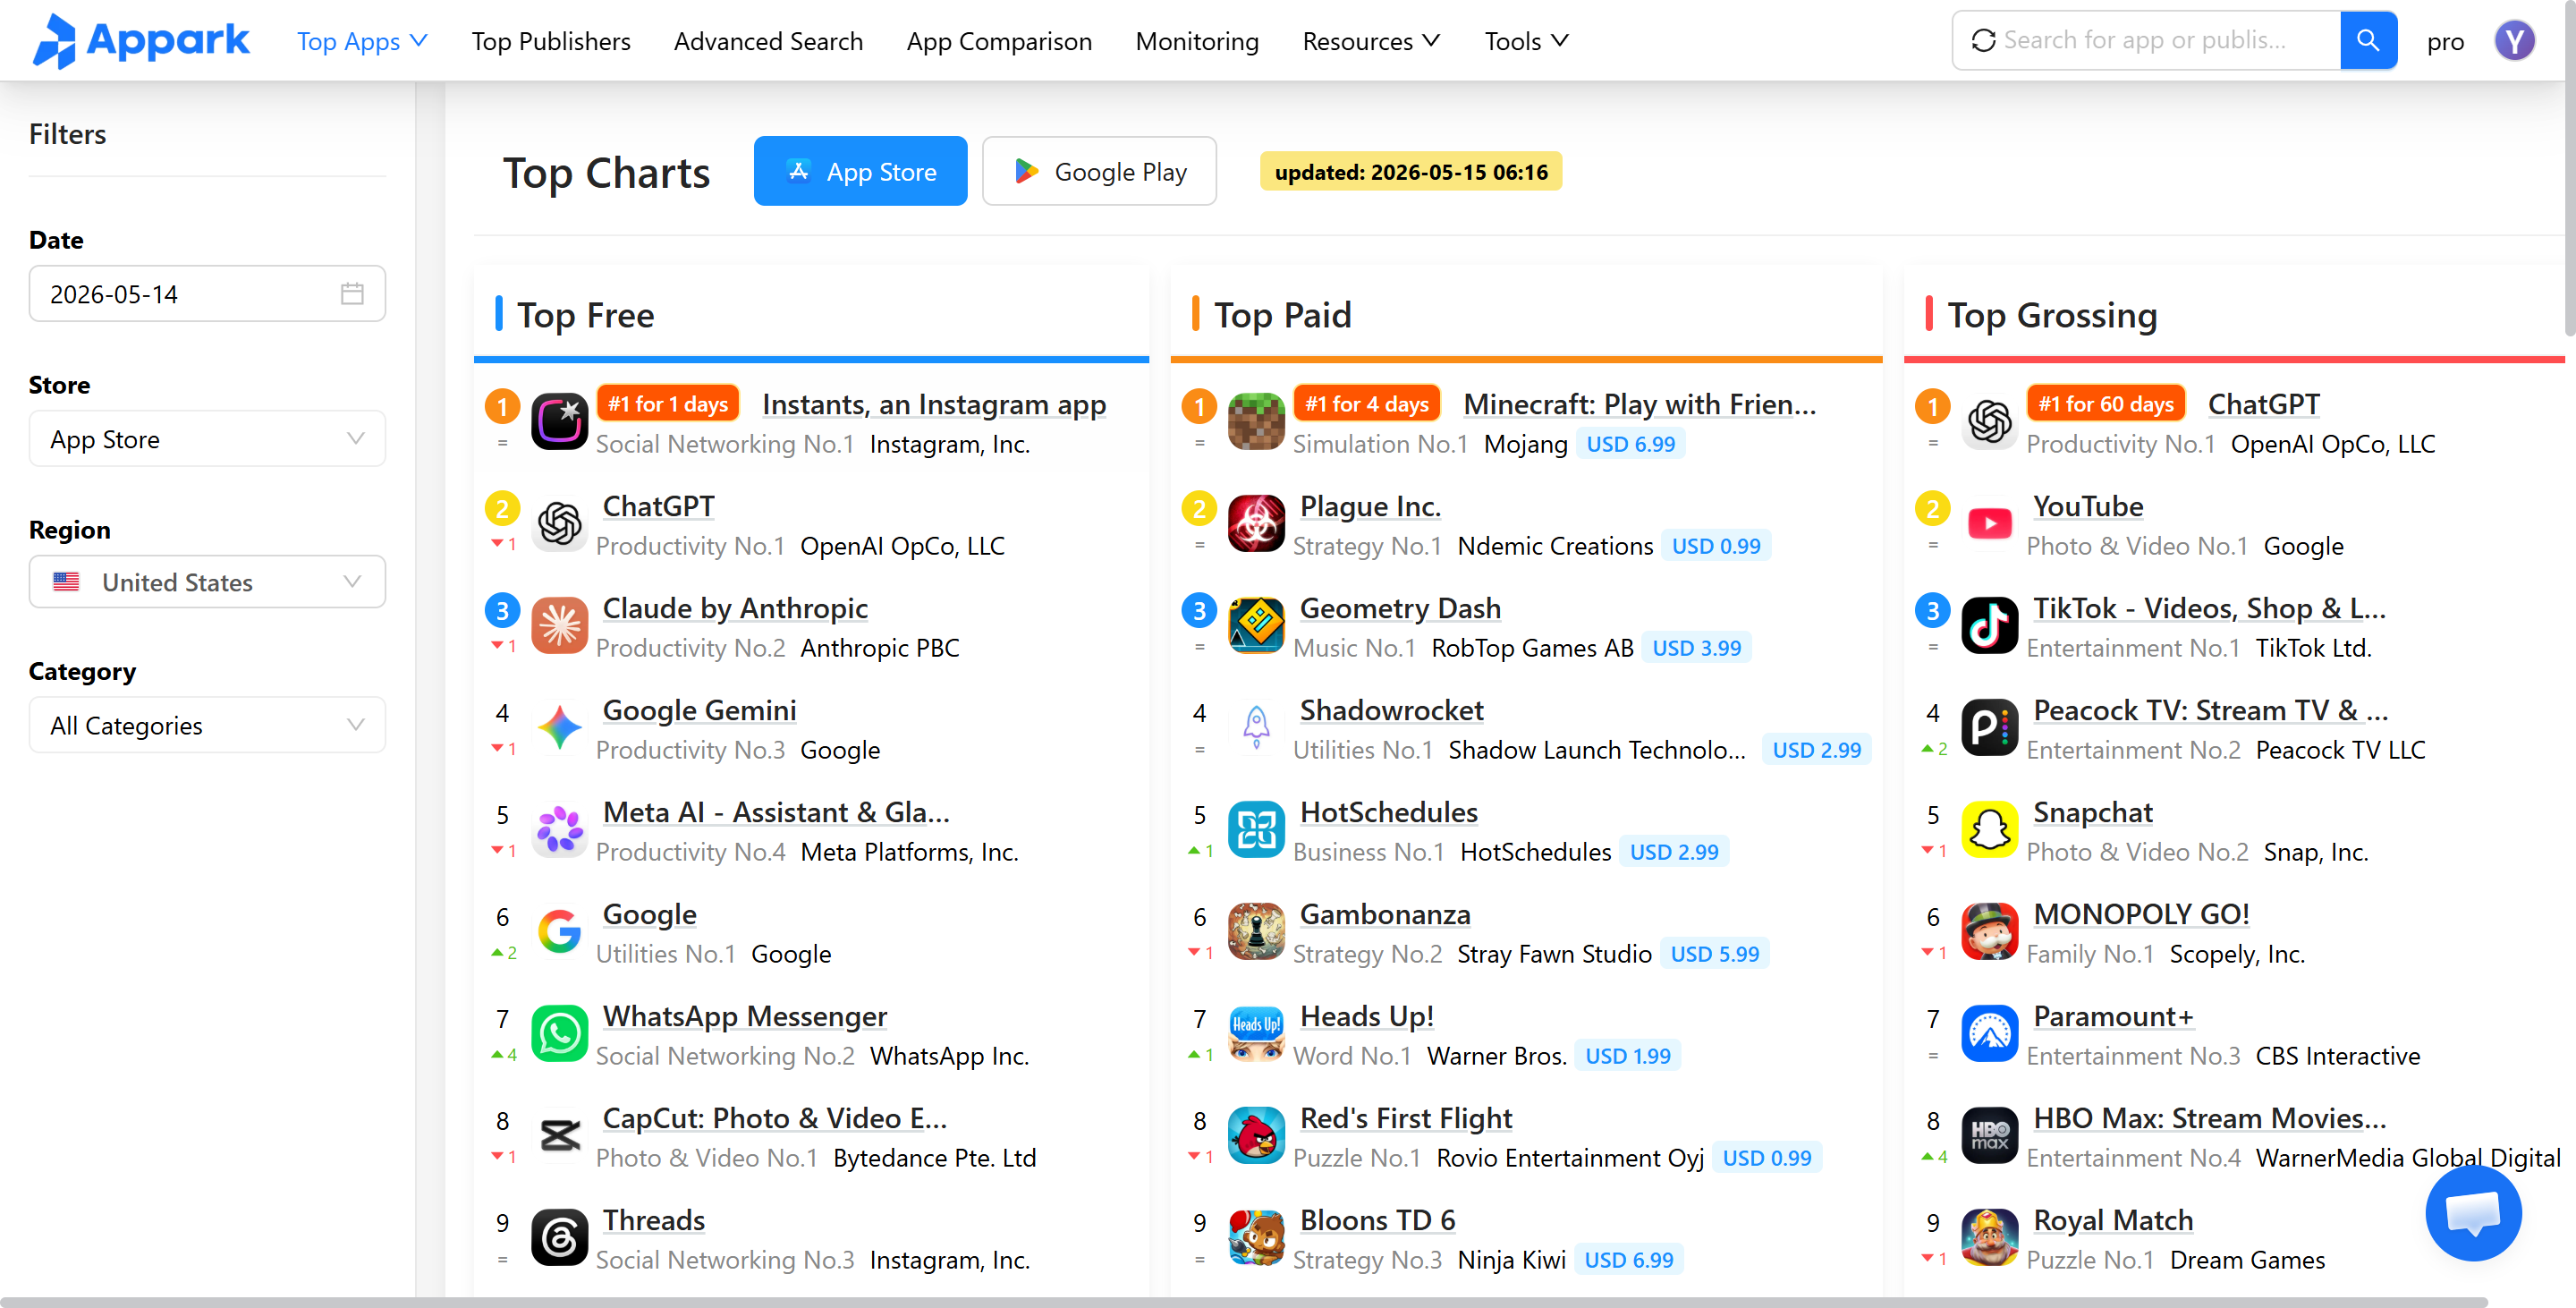Click the Plague Inc. app icon
This screenshot has height=1308, width=2576.
(1256, 524)
